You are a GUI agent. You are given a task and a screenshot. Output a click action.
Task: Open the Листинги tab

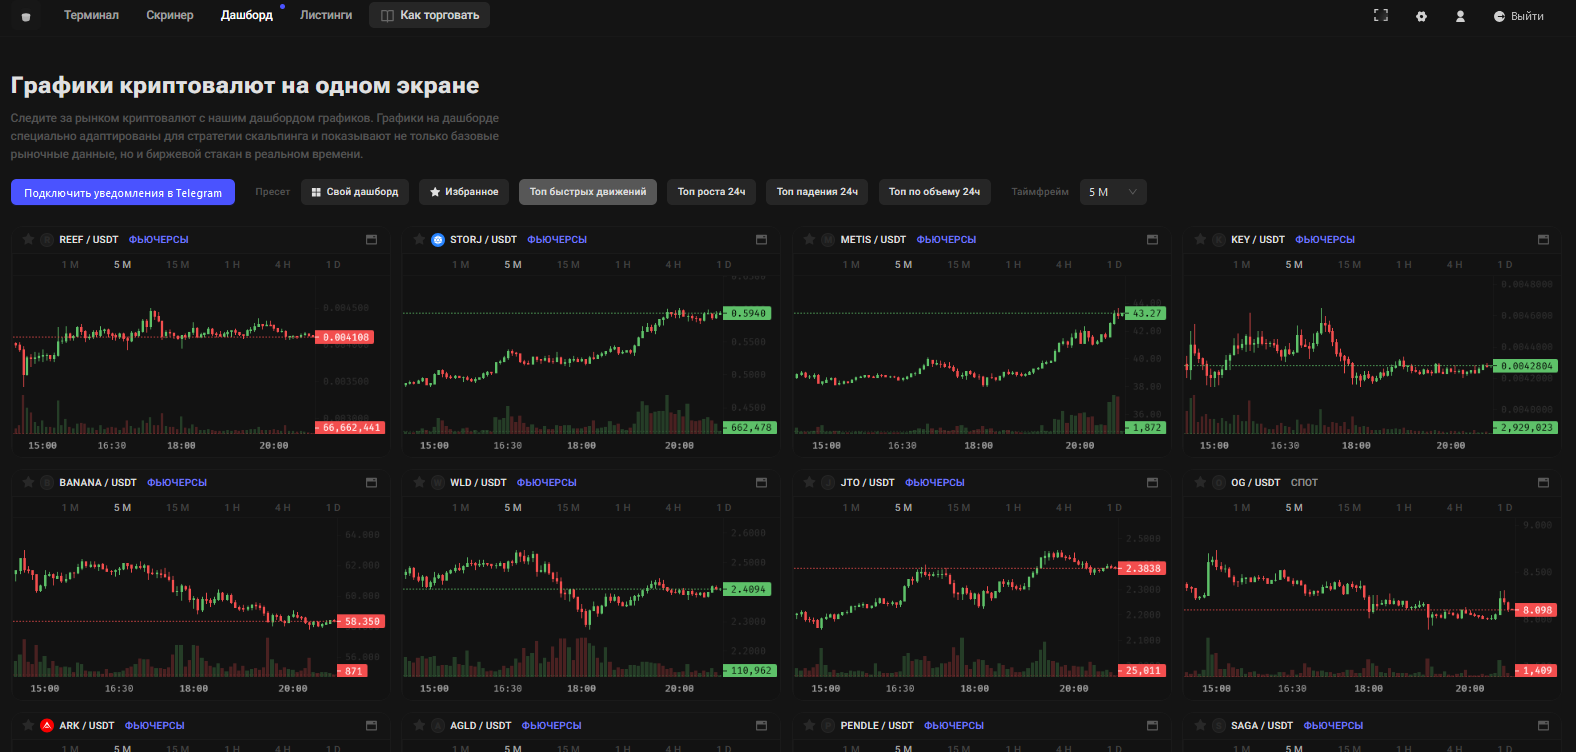tap(326, 15)
